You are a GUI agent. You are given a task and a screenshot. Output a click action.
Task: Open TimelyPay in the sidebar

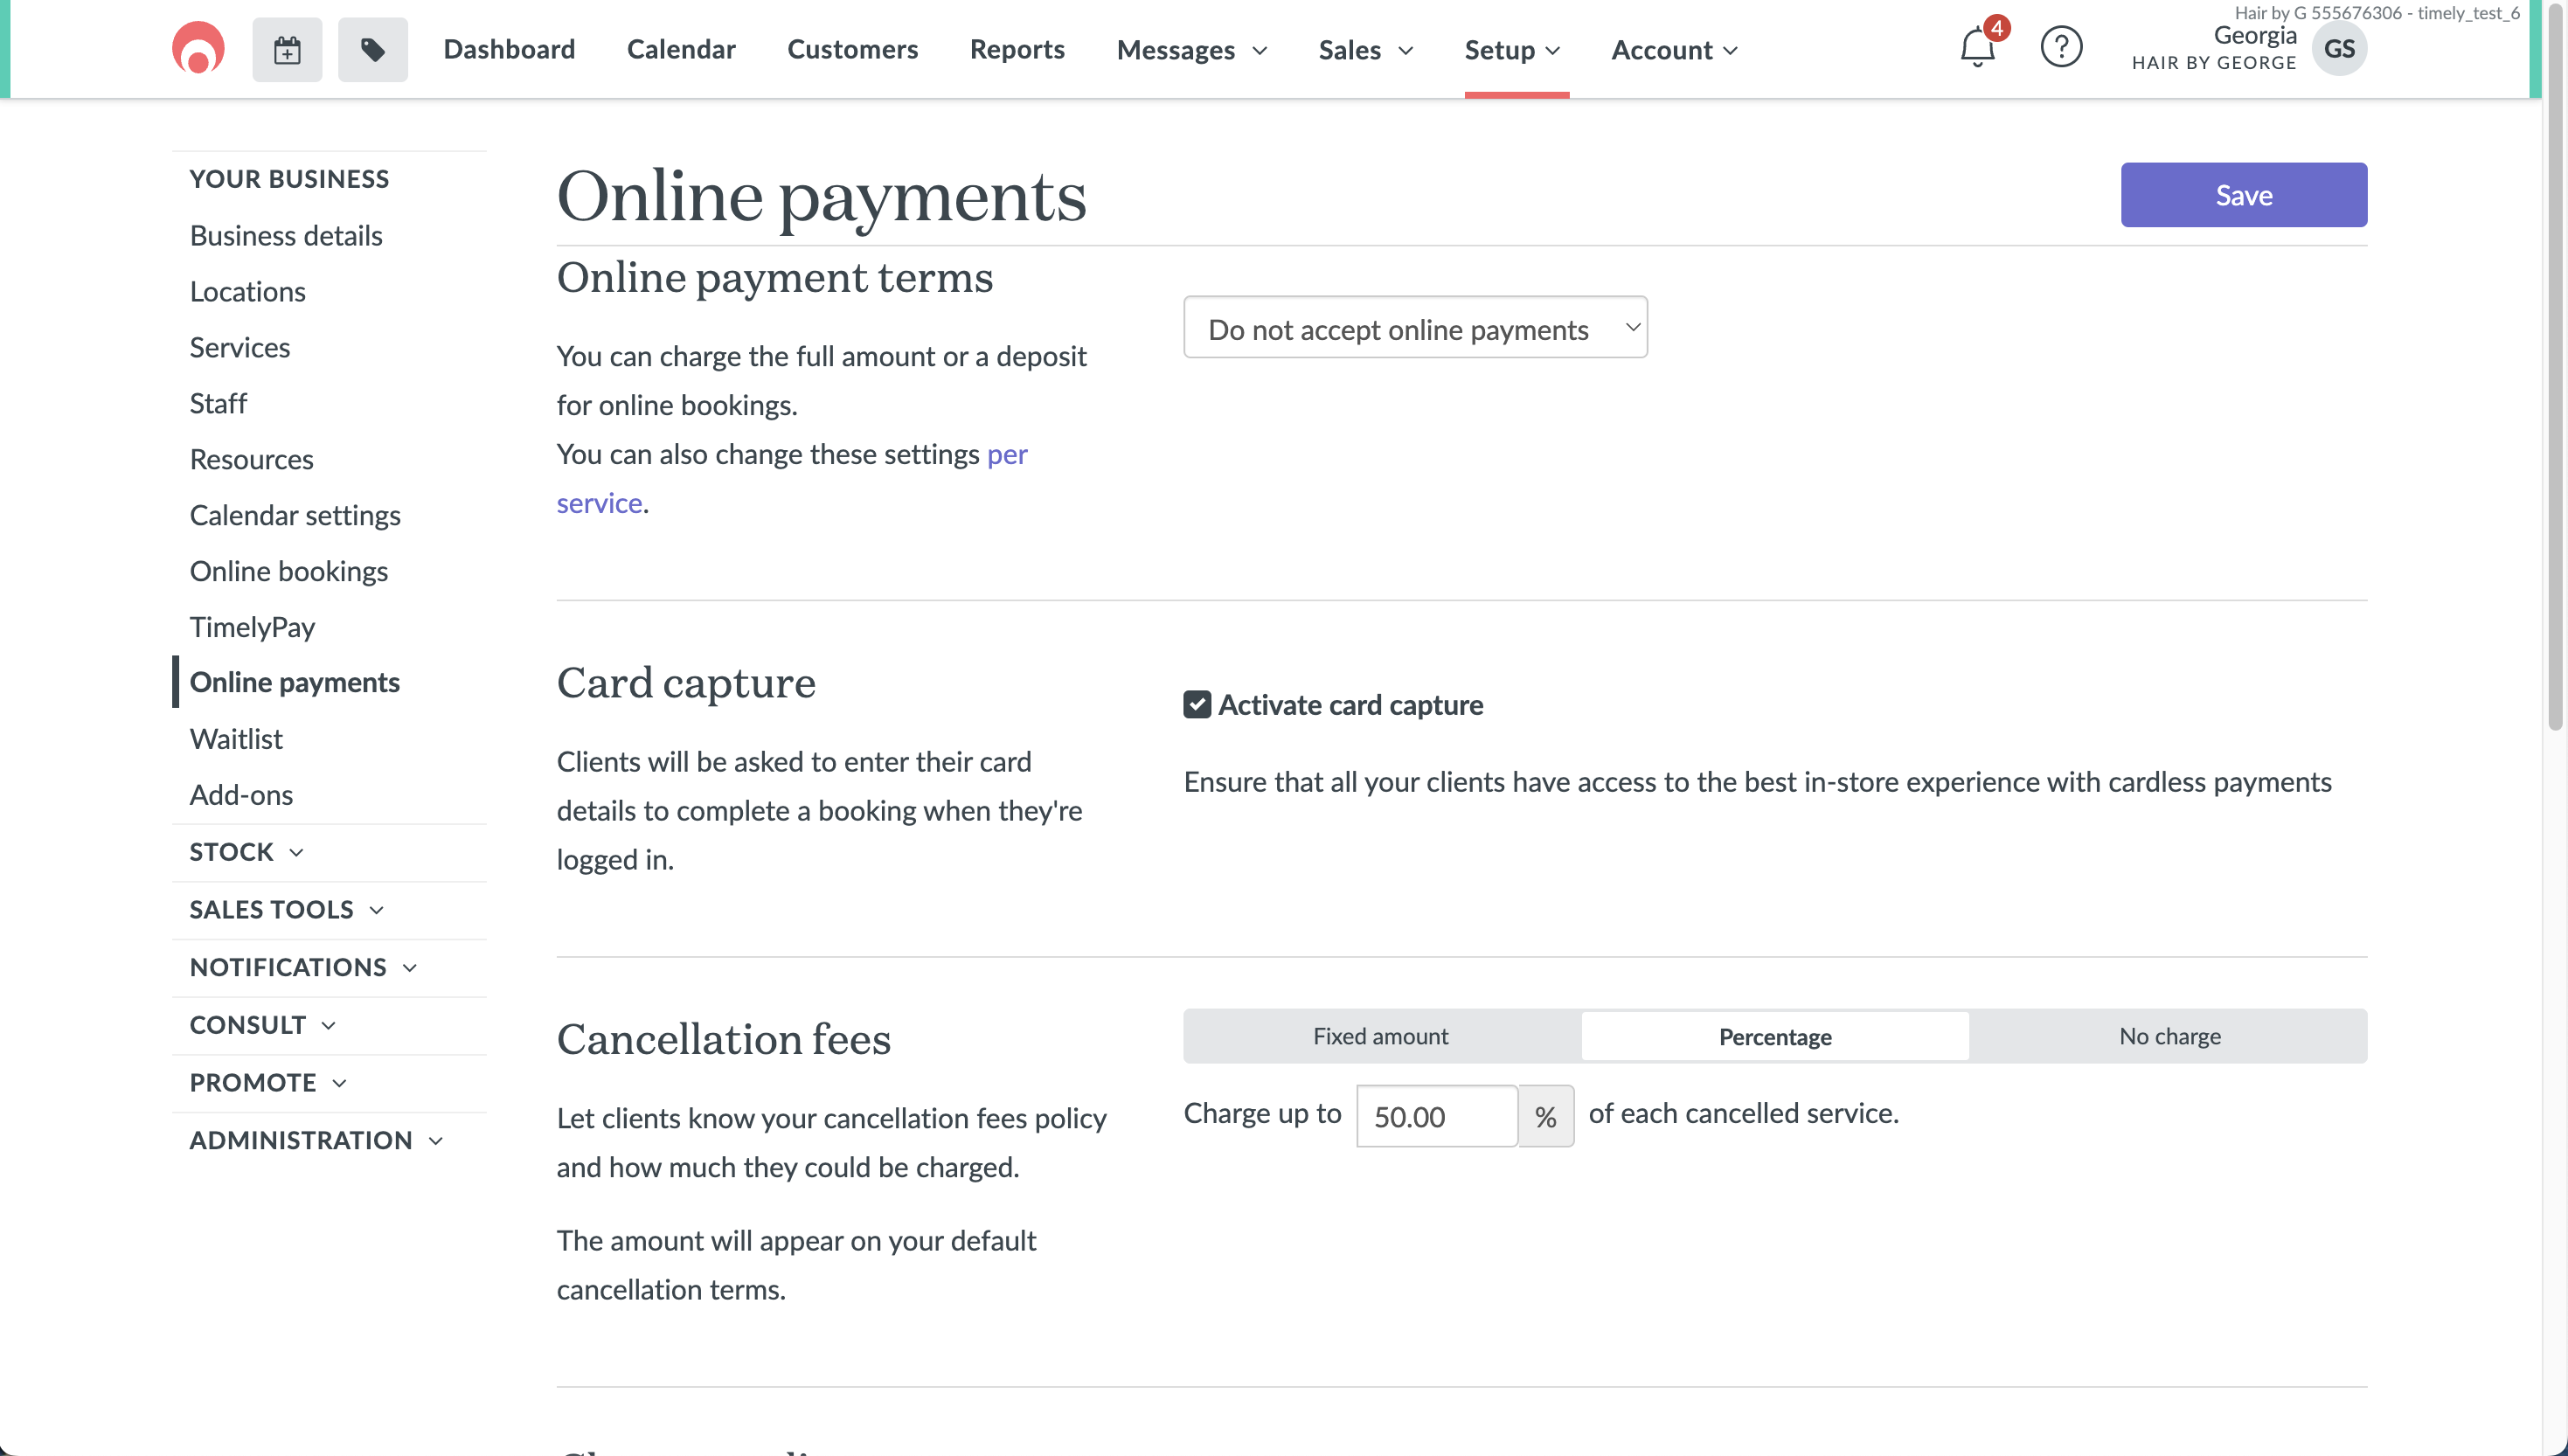coord(252,627)
